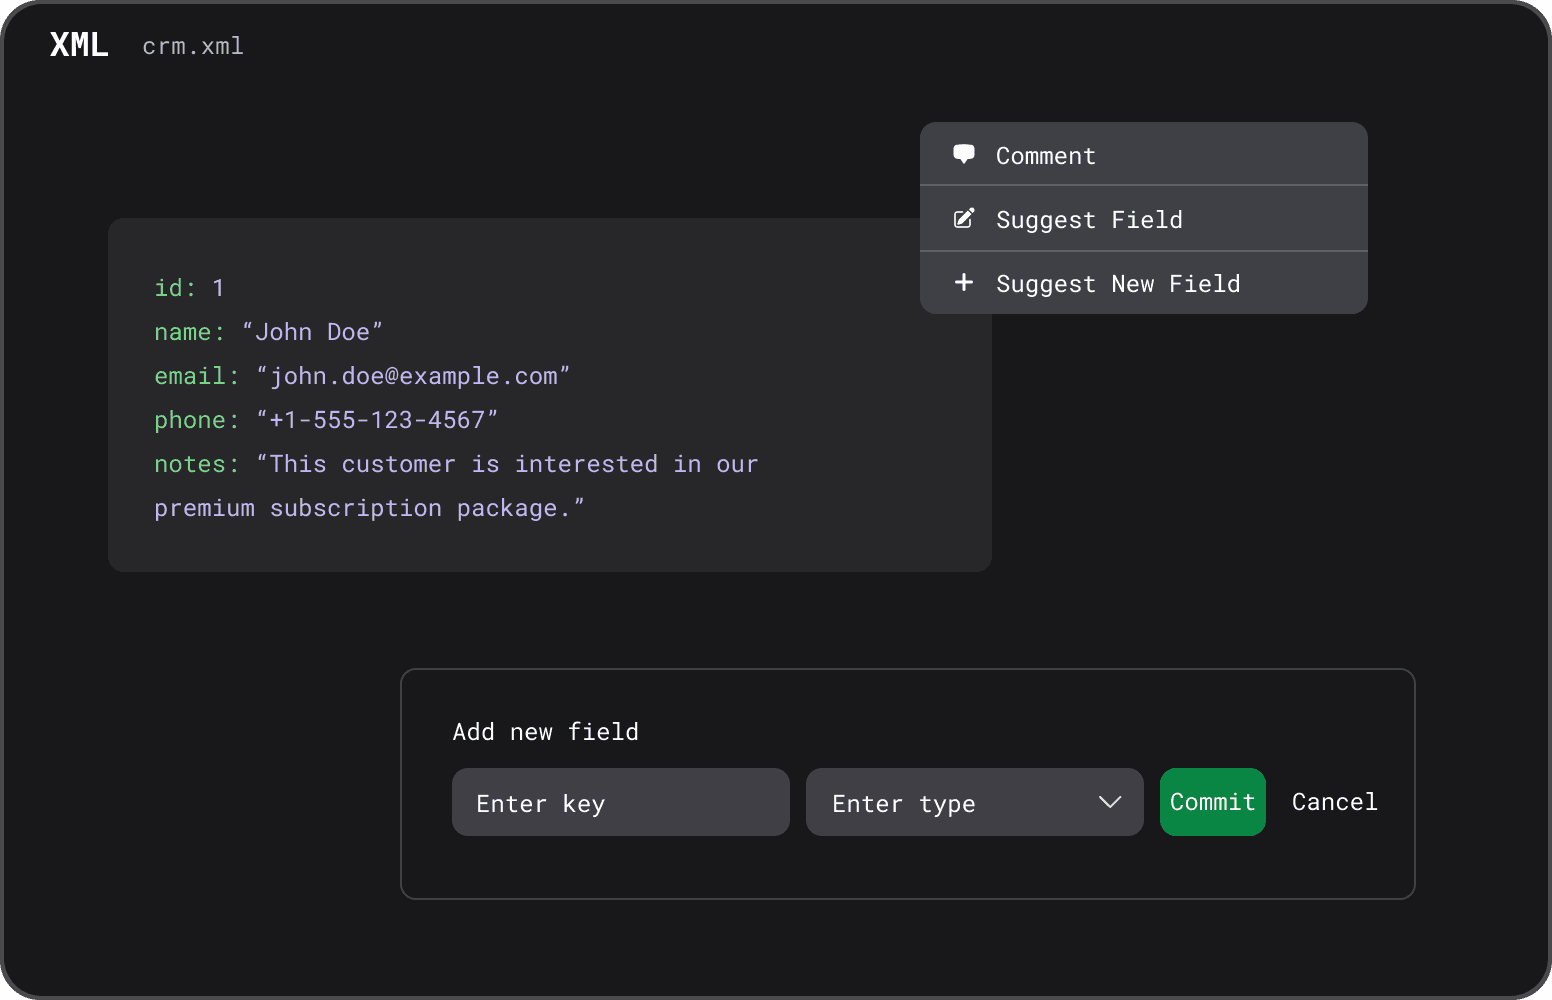Click the XML logo in the header
This screenshot has height=1000, width=1552.
pos(79,44)
